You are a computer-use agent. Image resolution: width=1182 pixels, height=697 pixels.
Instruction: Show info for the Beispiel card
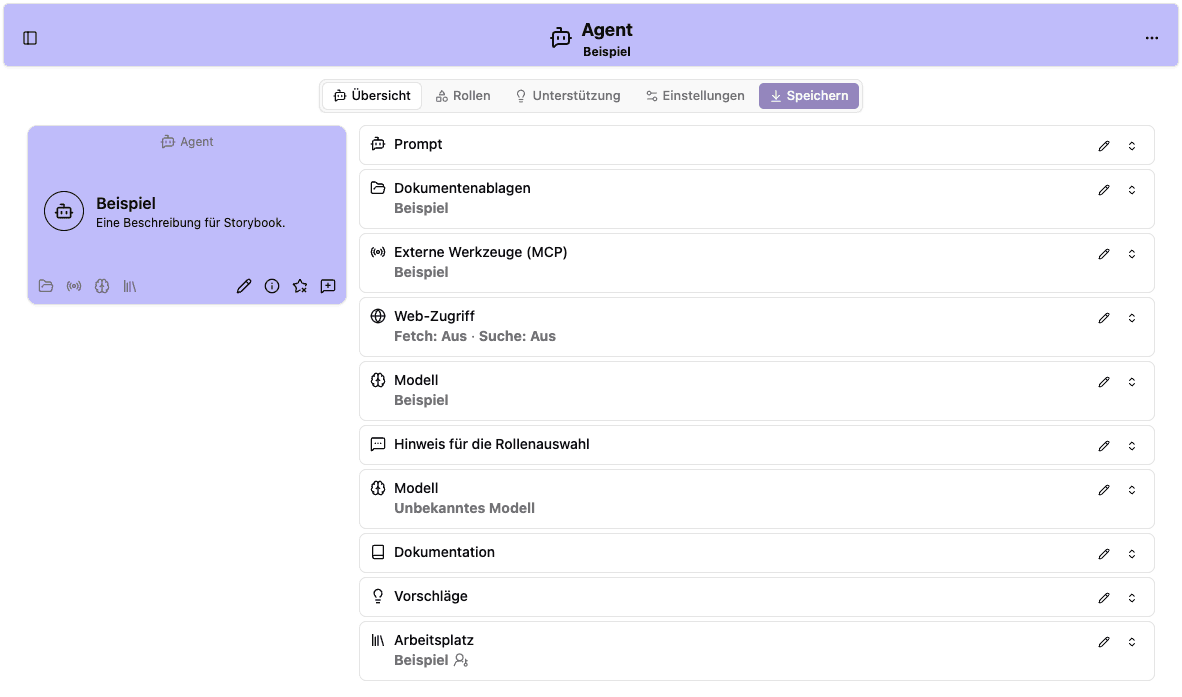coord(272,286)
